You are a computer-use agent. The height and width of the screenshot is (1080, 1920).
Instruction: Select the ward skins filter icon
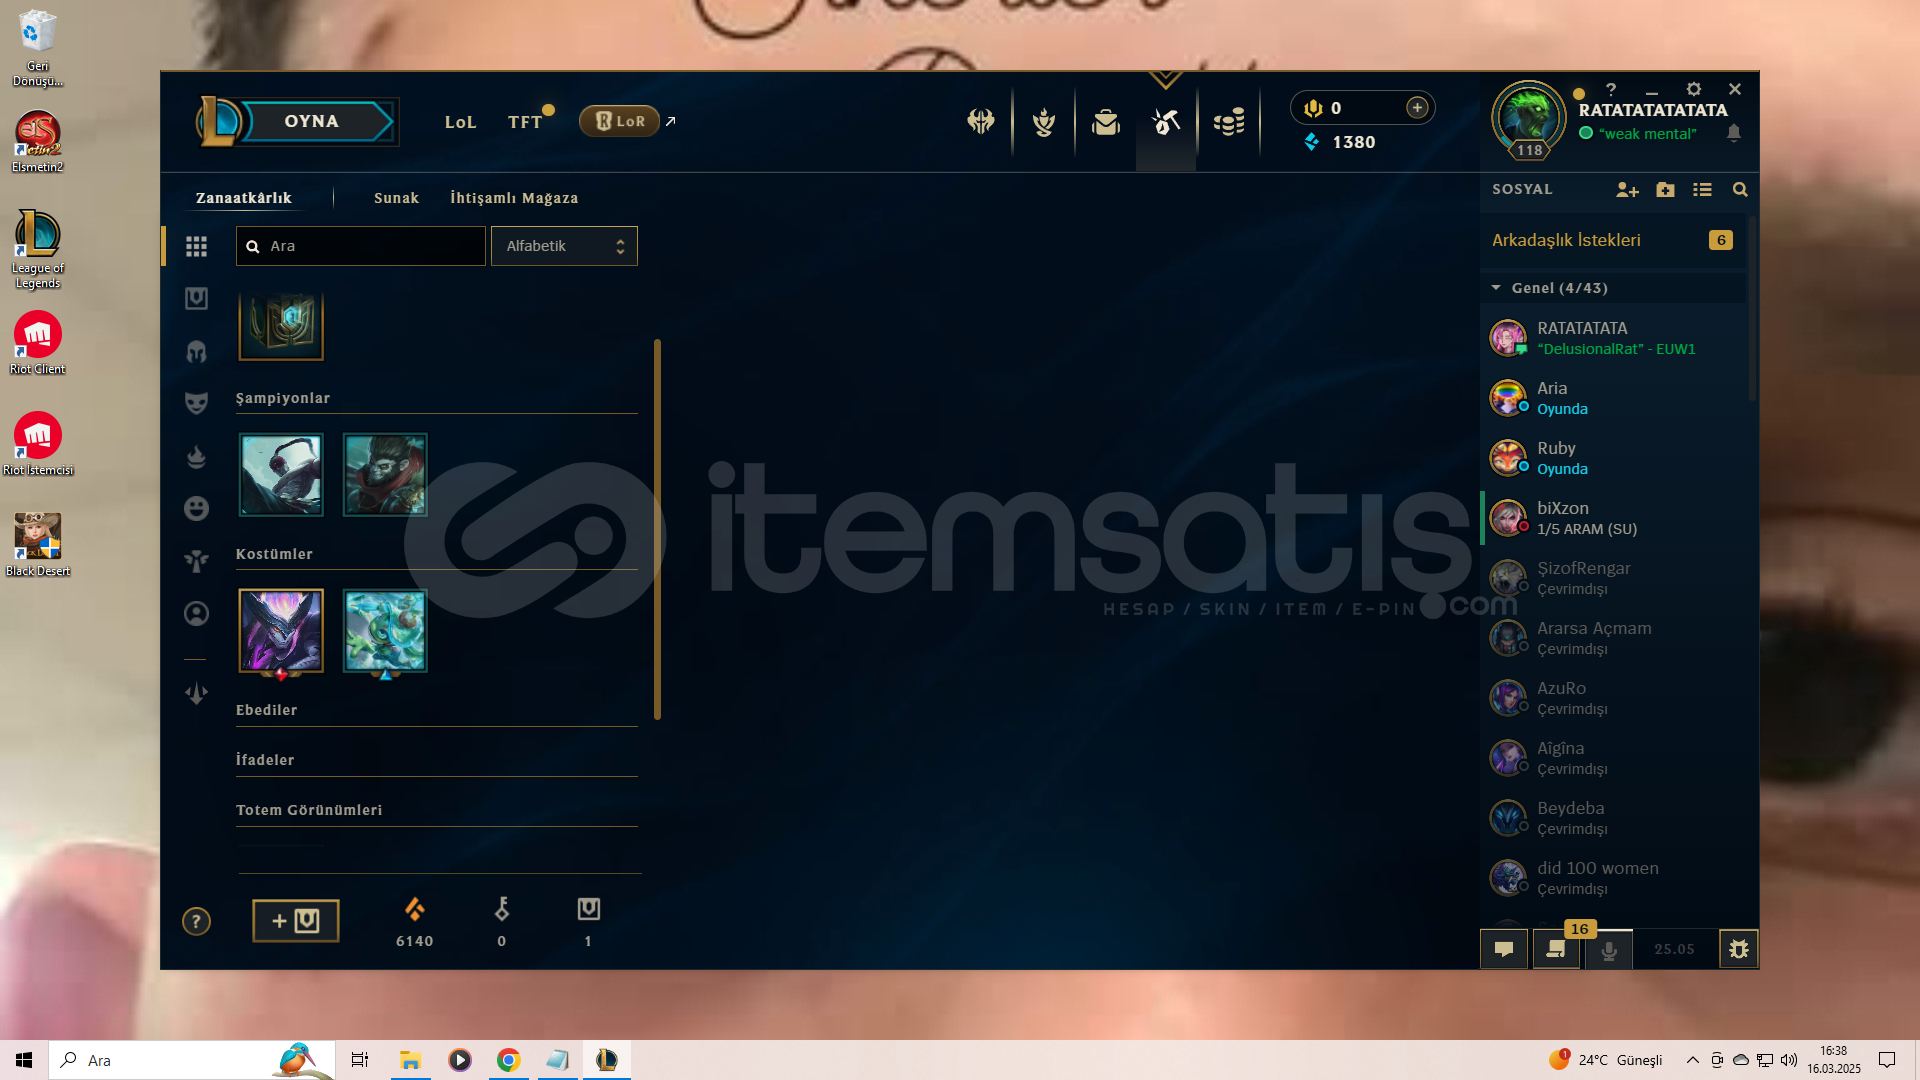[x=196, y=561]
